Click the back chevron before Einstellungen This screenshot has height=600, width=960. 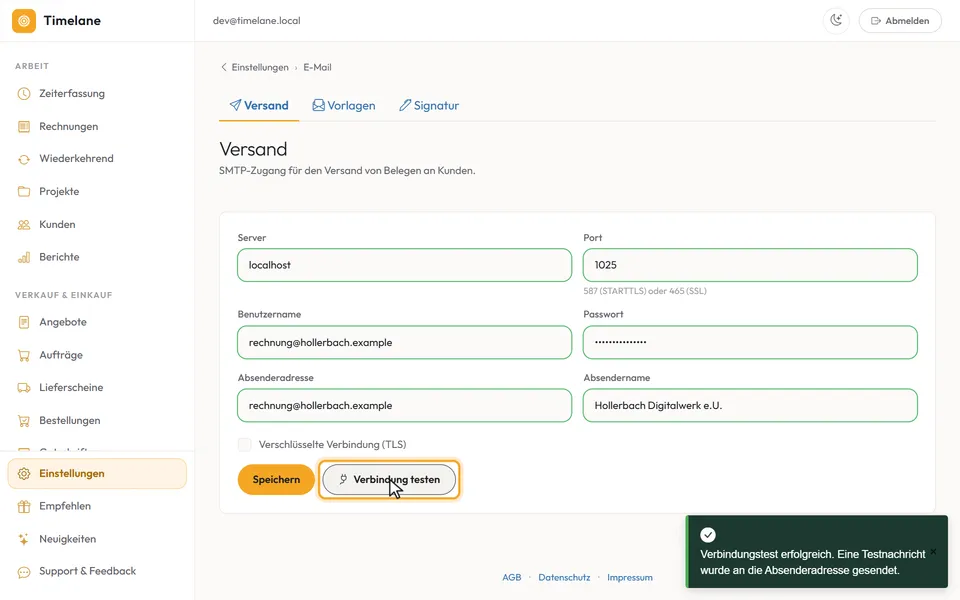(x=223, y=67)
